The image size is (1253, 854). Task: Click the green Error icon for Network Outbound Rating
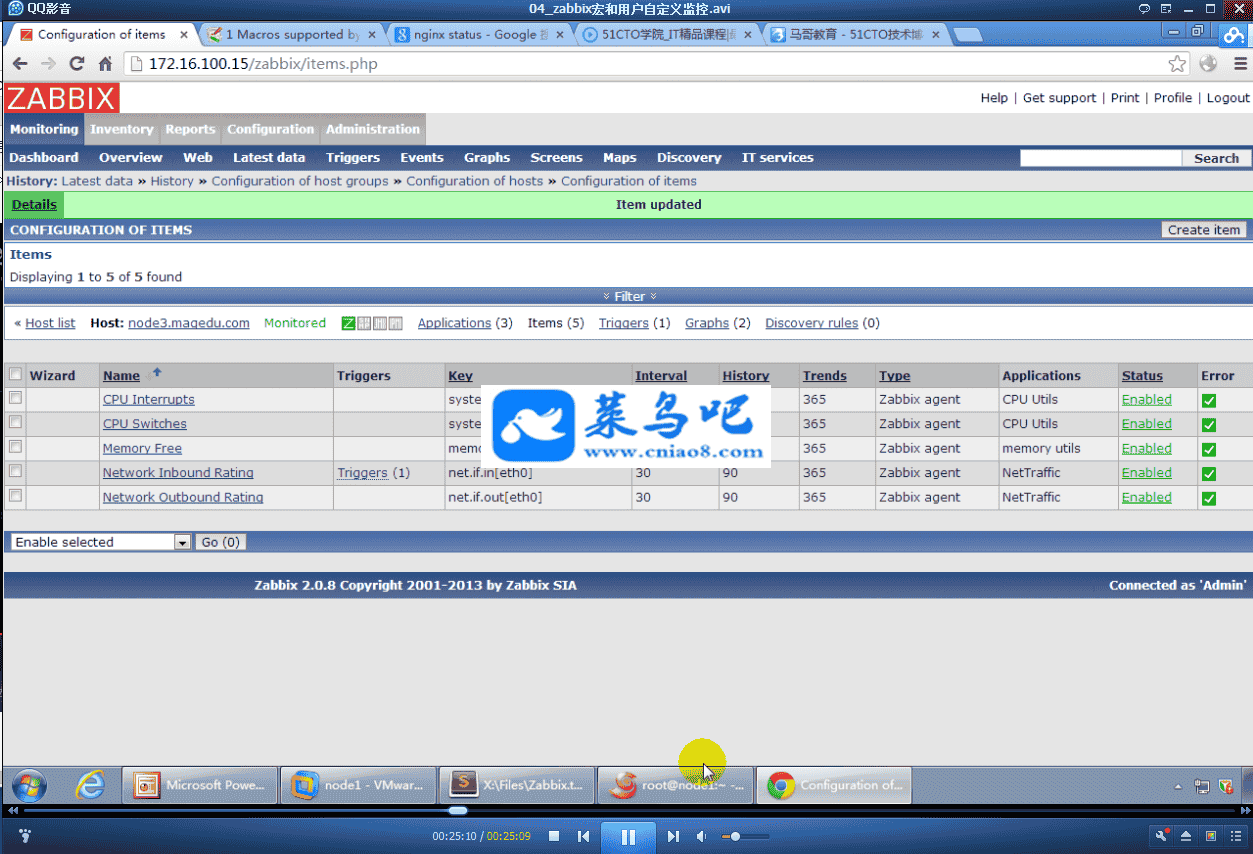point(1209,498)
